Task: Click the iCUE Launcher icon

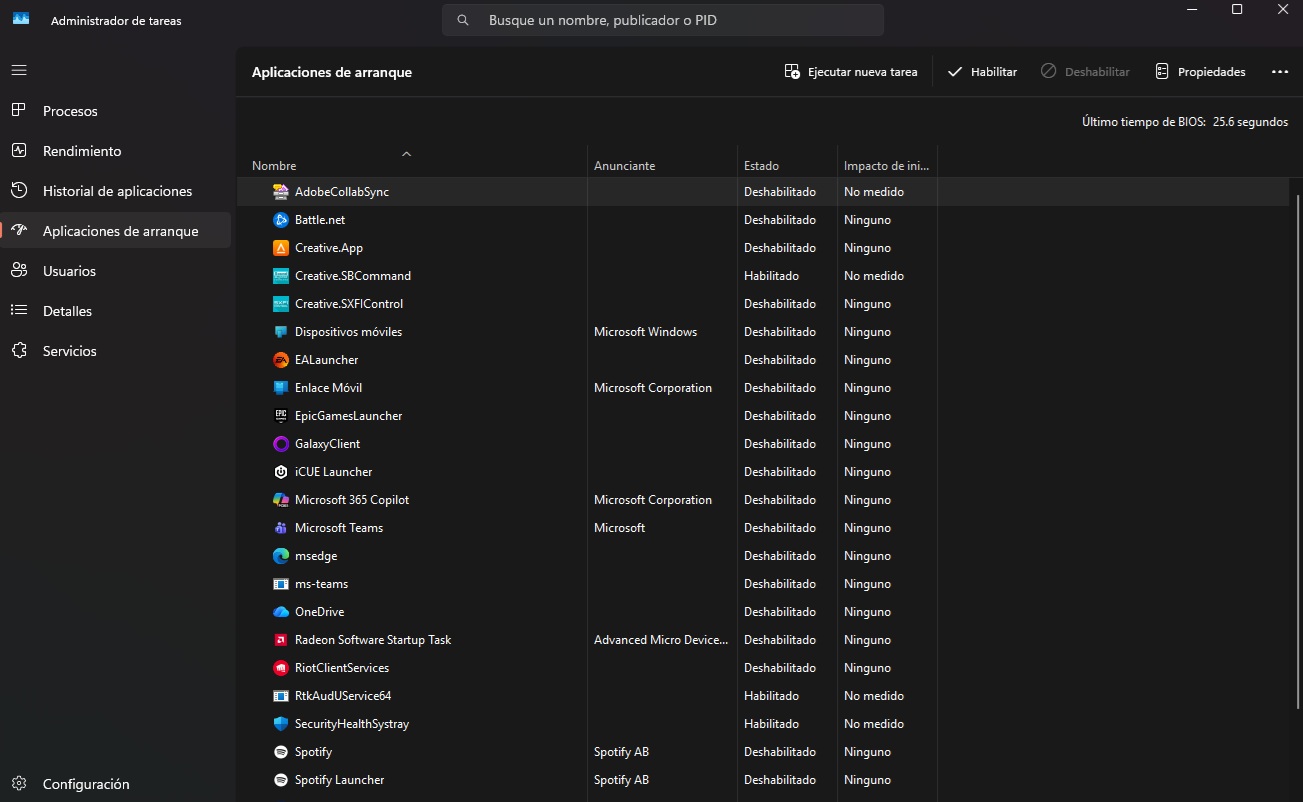Action: [x=280, y=471]
